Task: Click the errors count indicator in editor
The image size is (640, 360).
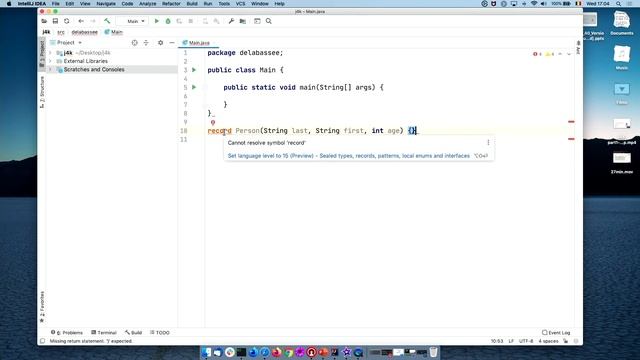Action: coord(538,54)
